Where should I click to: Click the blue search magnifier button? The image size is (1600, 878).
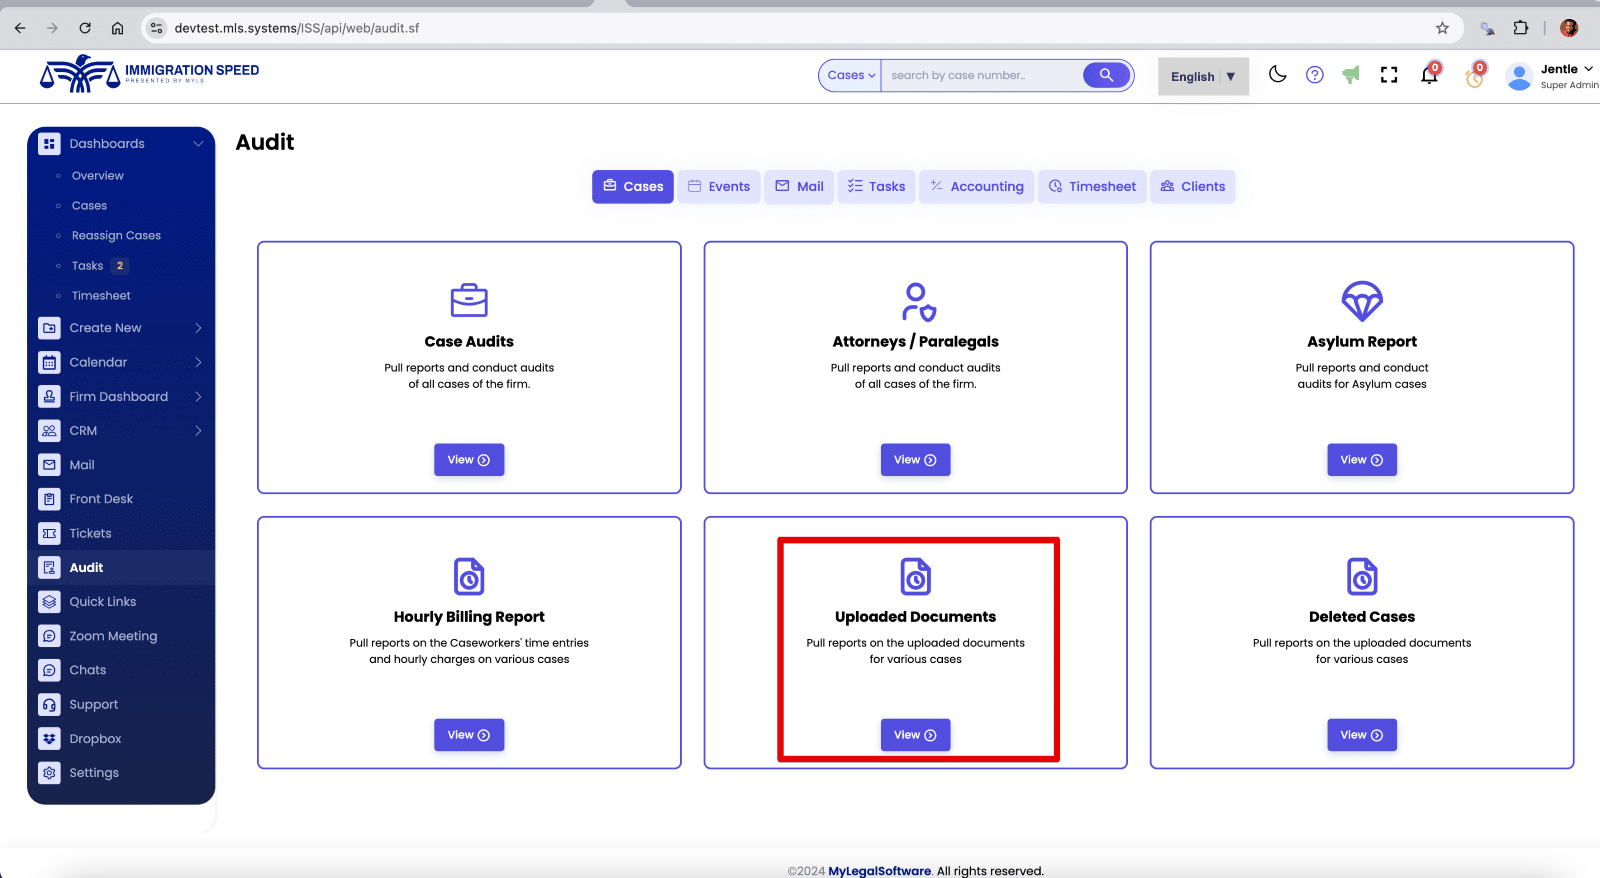point(1106,75)
